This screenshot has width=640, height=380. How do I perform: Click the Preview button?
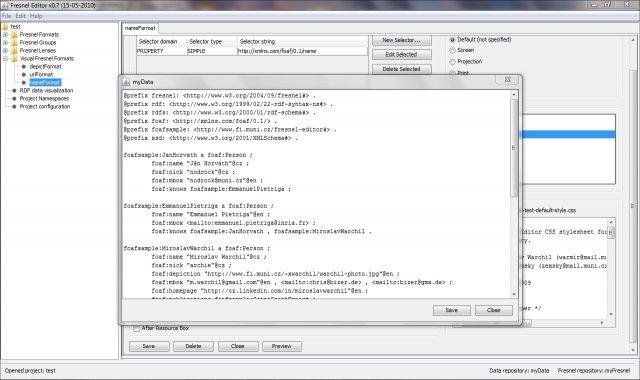pos(282,346)
